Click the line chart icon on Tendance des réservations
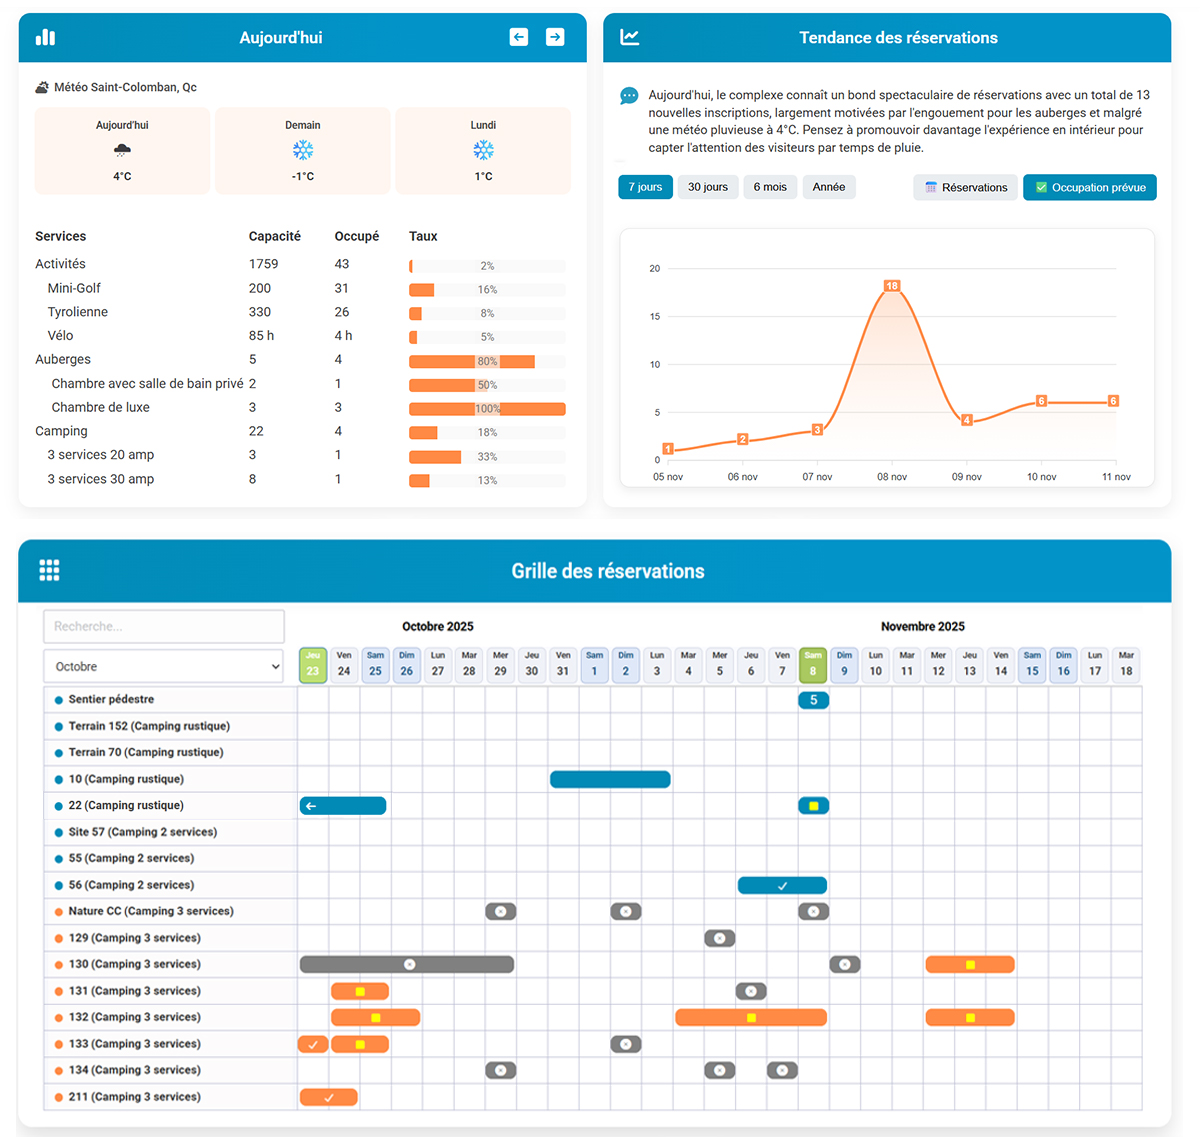 [629, 36]
